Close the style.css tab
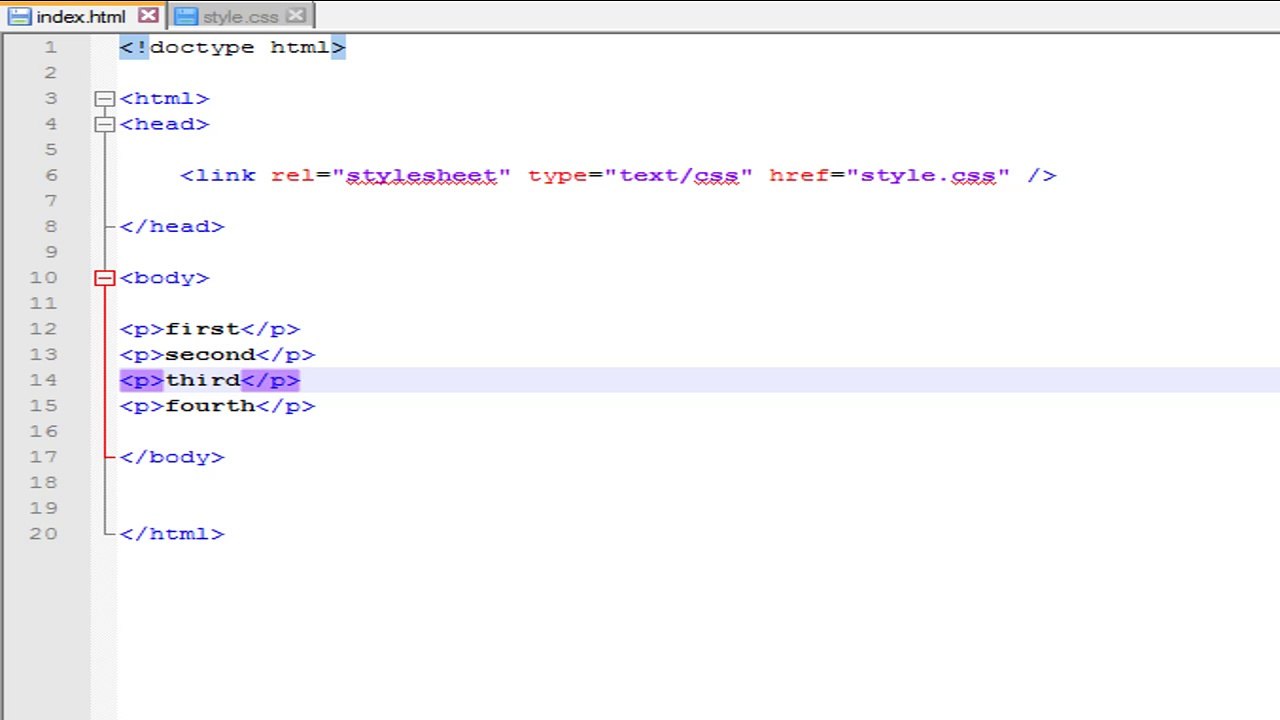The height and width of the screenshot is (720, 1280). tap(296, 16)
